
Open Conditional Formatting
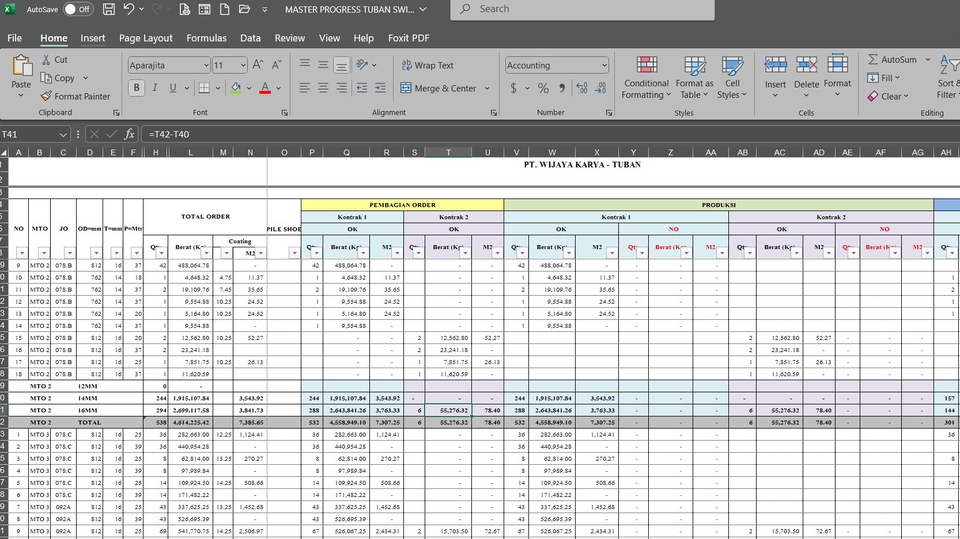(x=647, y=77)
